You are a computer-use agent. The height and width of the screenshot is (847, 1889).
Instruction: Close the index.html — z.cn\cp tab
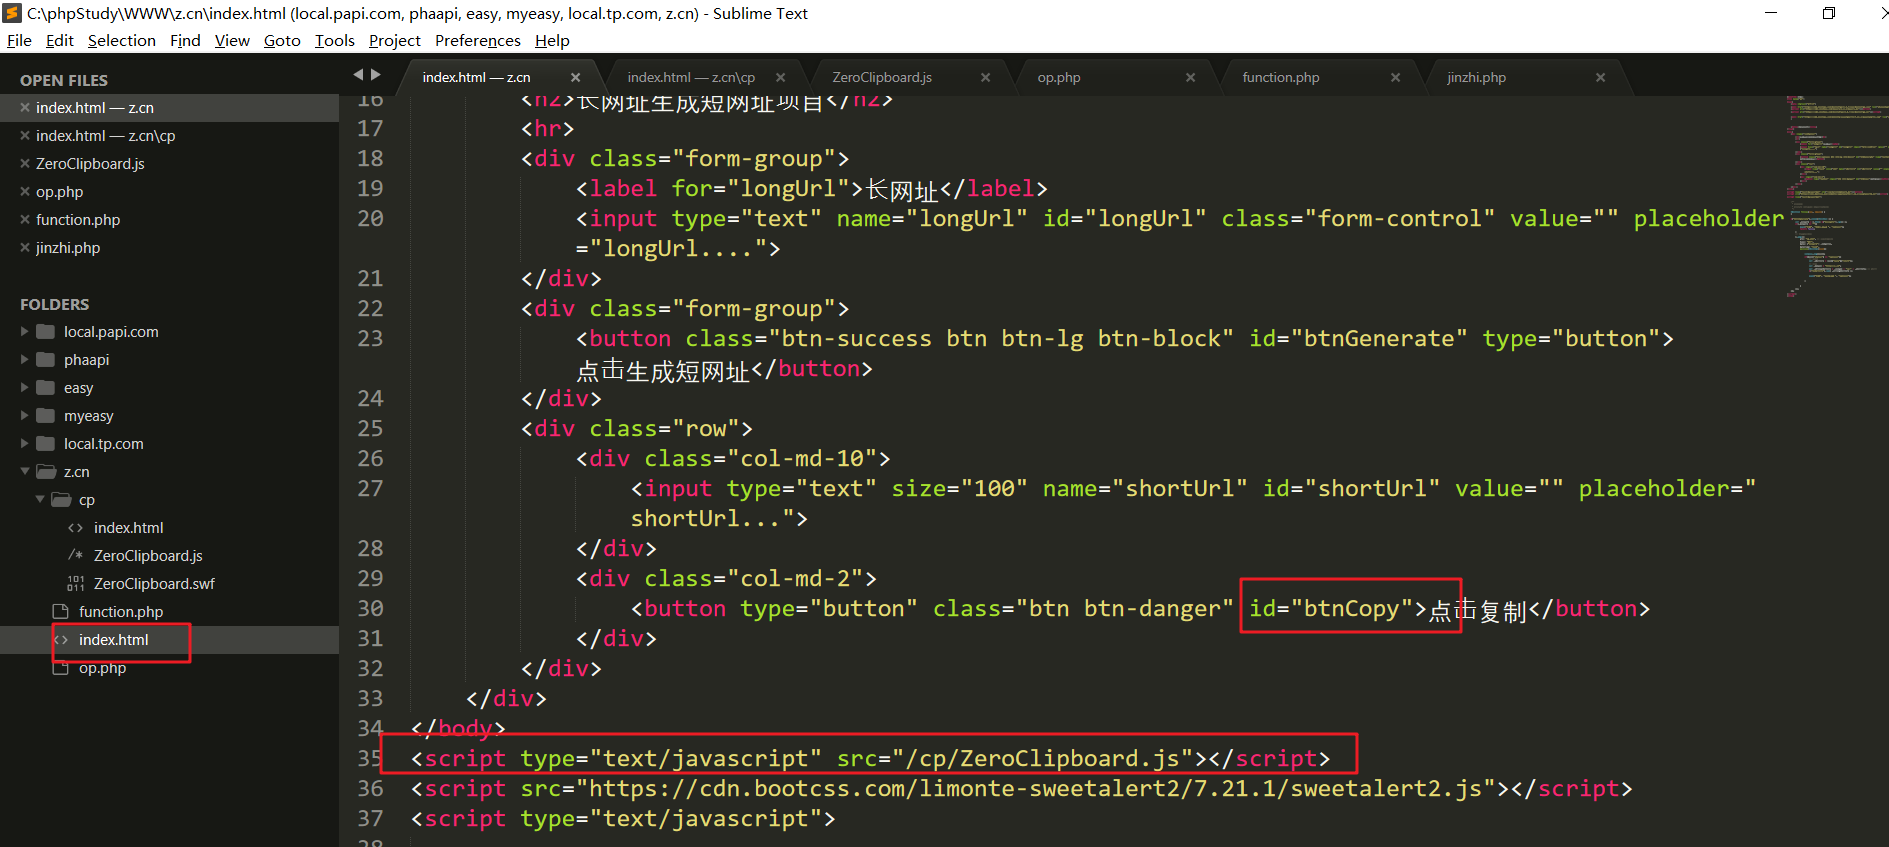point(780,77)
